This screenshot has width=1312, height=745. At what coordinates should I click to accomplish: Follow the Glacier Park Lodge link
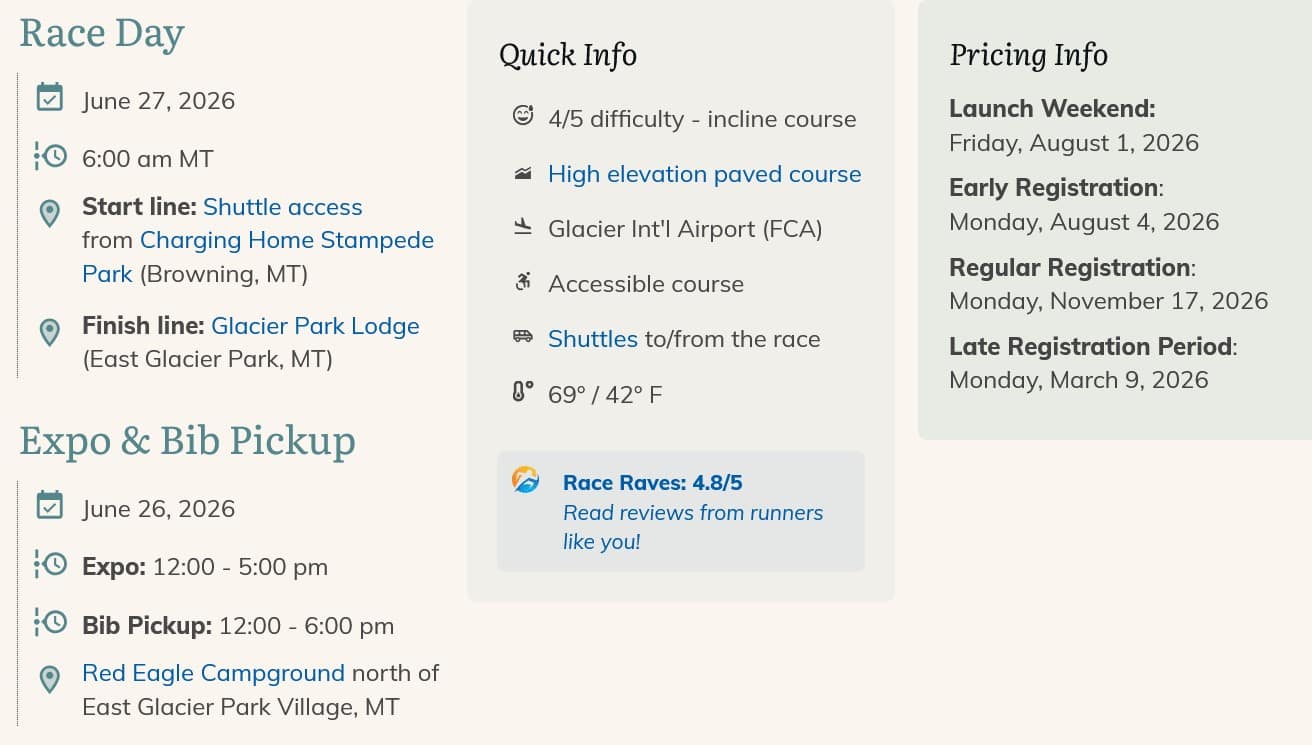(315, 326)
